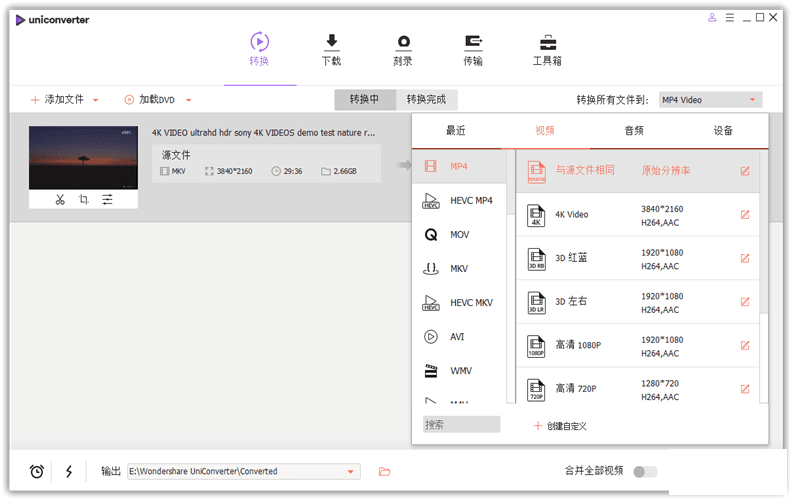Open the output path dropdown
The height and width of the screenshot is (500, 792).
pos(351,472)
